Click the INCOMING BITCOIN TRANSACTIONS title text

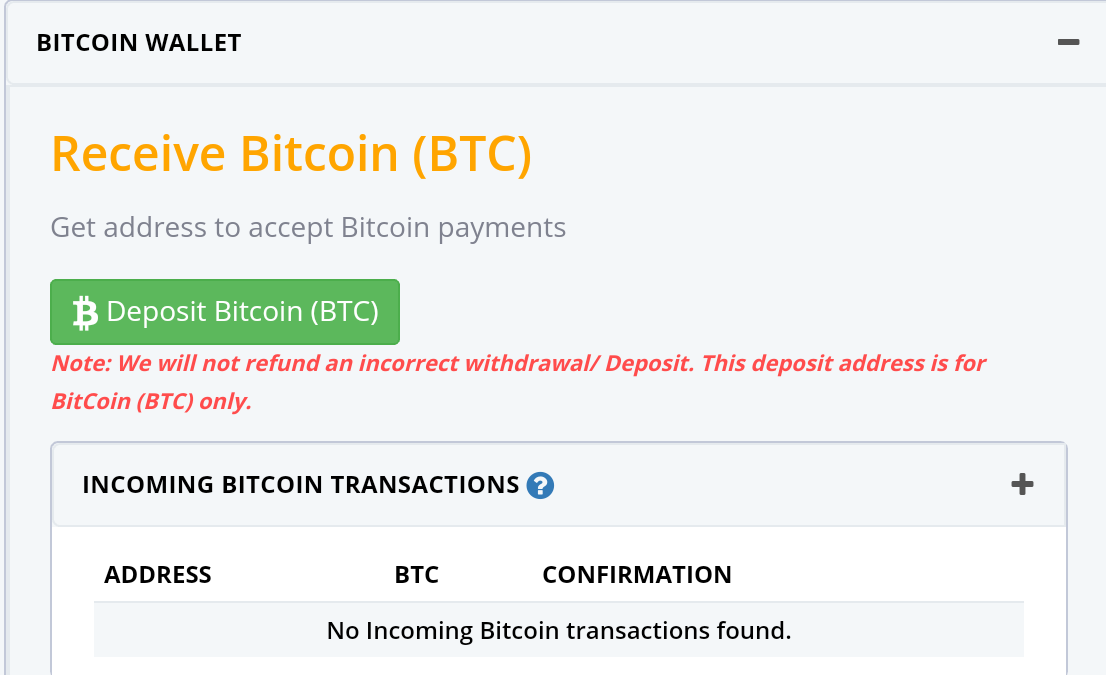point(300,485)
